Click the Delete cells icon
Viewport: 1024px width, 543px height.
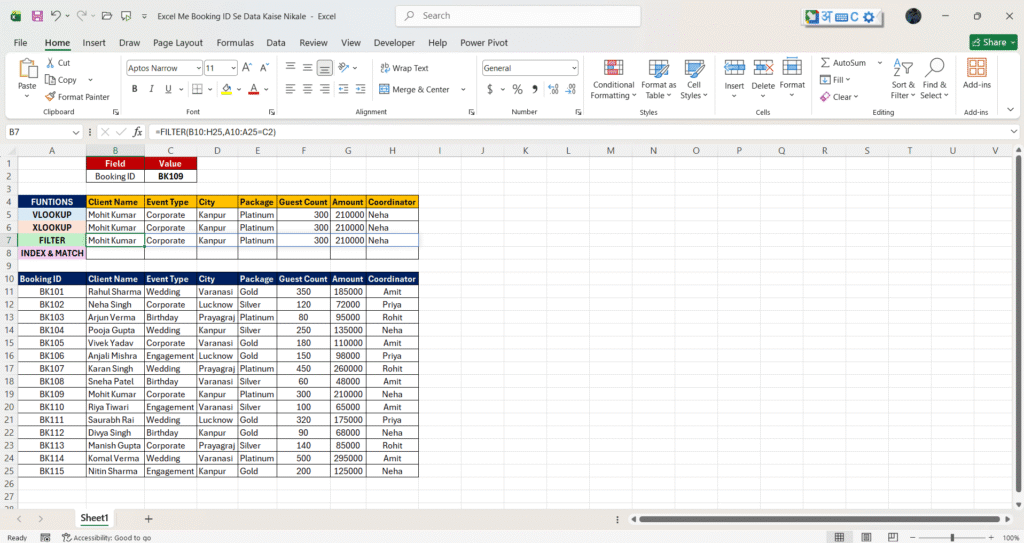(763, 68)
